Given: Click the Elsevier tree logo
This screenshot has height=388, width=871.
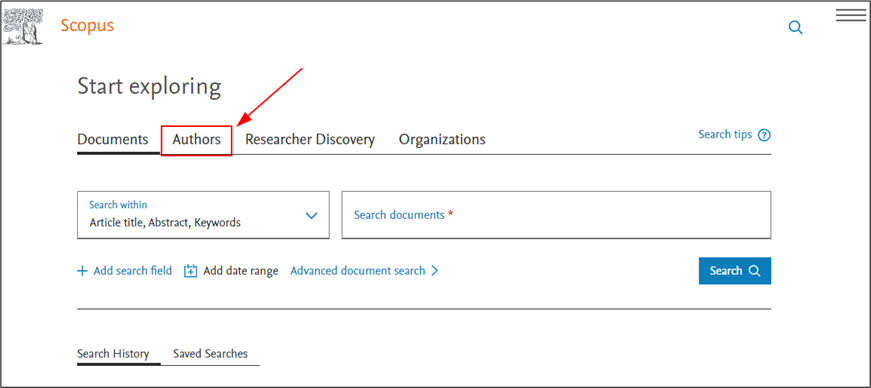Looking at the screenshot, I should [x=23, y=27].
